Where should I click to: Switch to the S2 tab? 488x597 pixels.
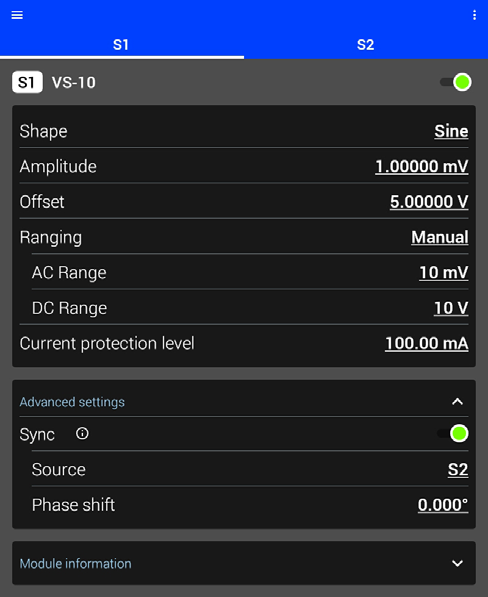(366, 45)
